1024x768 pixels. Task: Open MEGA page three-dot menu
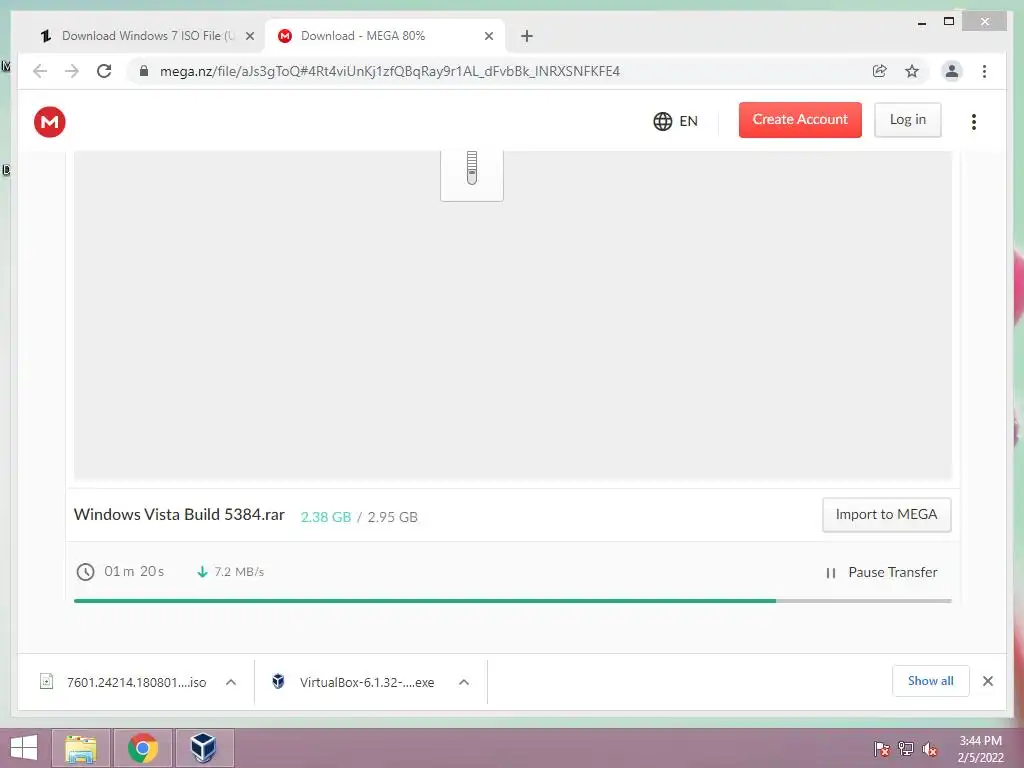[974, 121]
